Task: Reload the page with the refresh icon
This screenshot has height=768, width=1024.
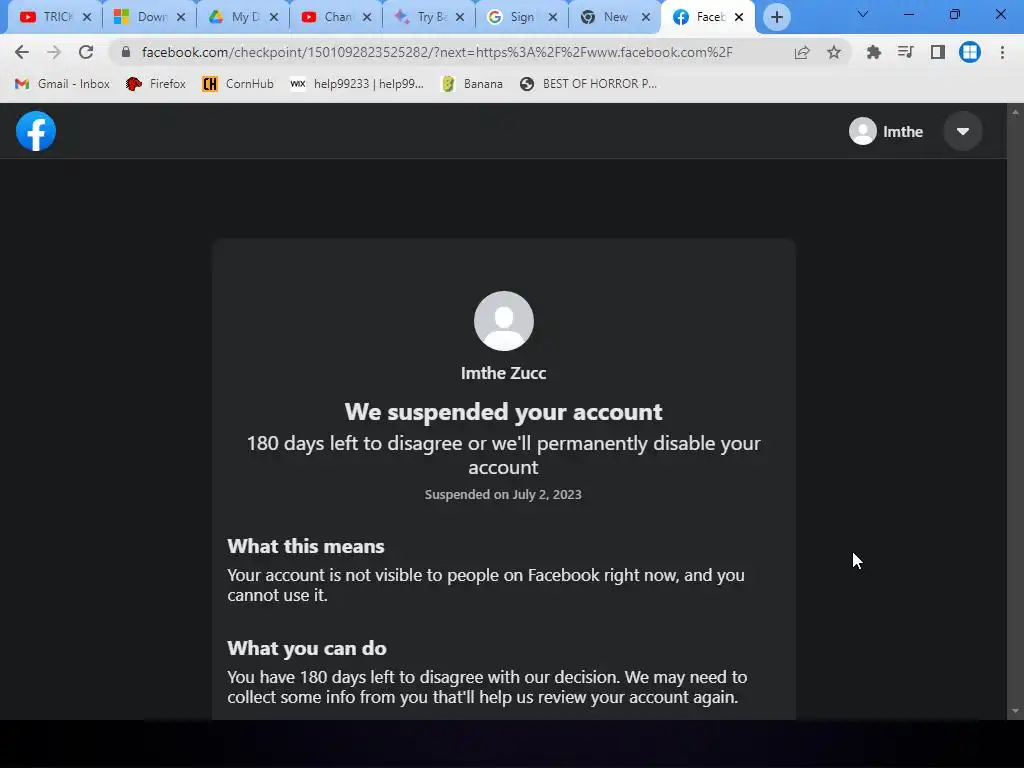Action: tap(86, 52)
